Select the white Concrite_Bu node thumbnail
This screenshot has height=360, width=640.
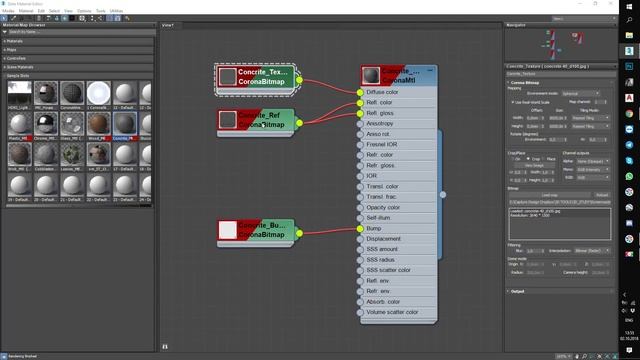pyautogui.click(x=228, y=230)
